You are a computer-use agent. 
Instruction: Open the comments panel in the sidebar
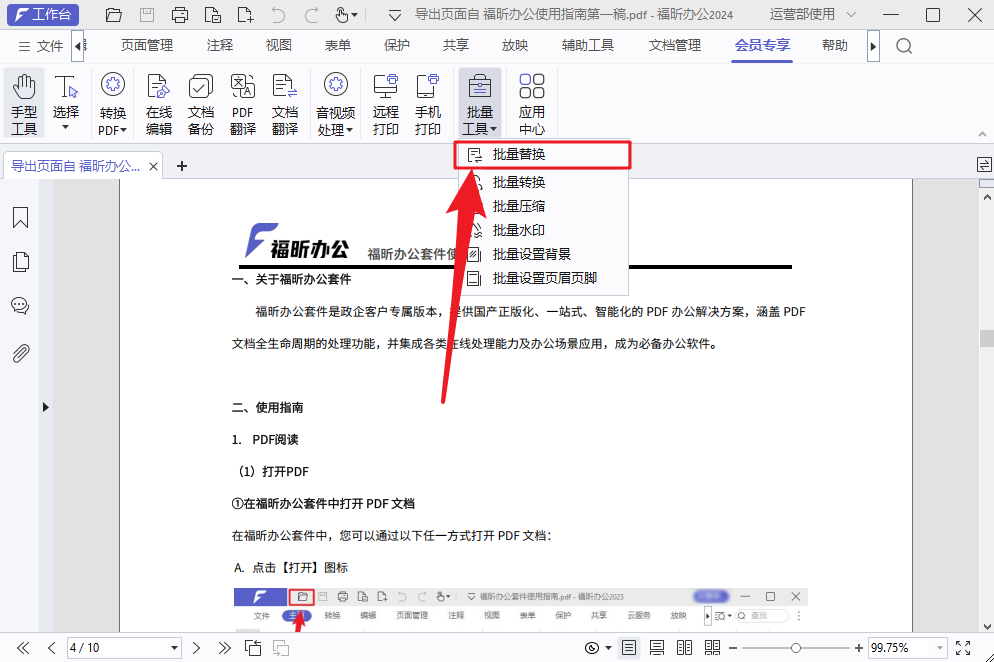(x=21, y=305)
